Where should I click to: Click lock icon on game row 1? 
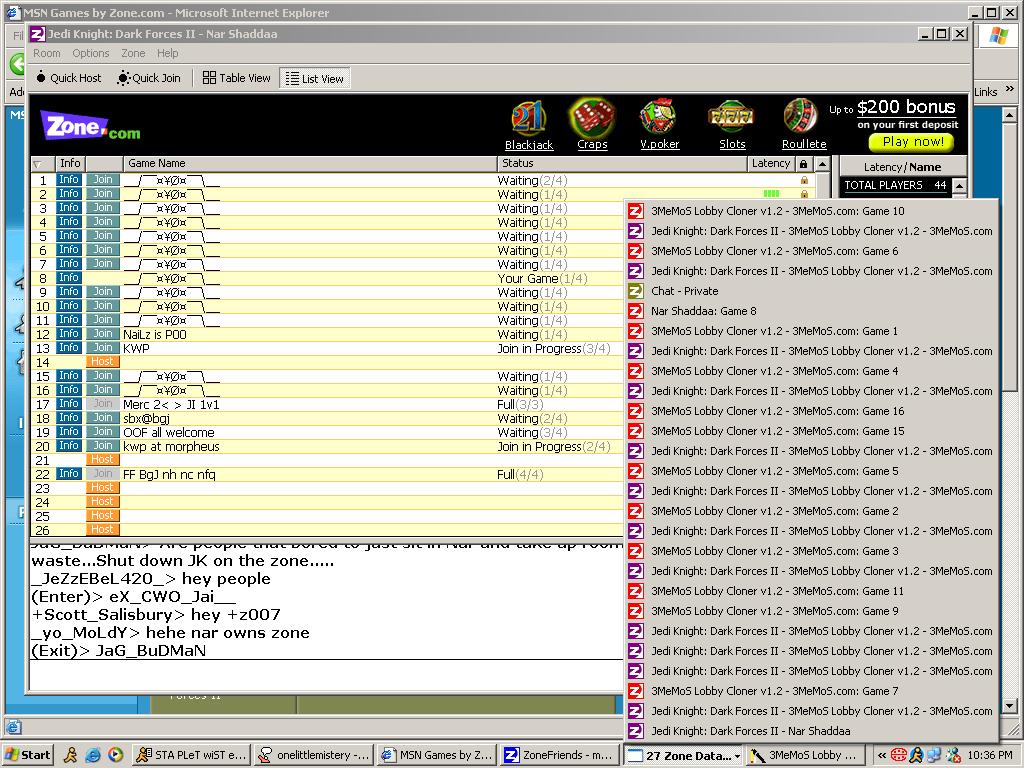coord(804,180)
